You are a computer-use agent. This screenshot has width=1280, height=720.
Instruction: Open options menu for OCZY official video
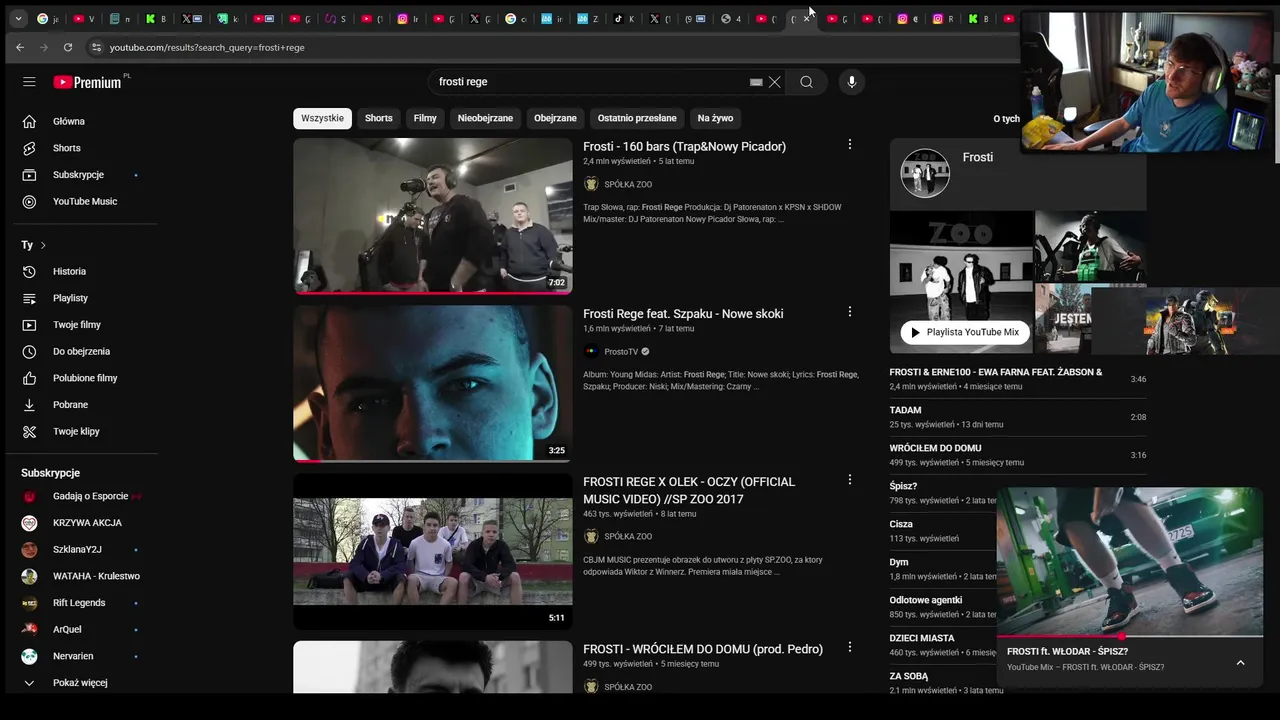point(850,480)
